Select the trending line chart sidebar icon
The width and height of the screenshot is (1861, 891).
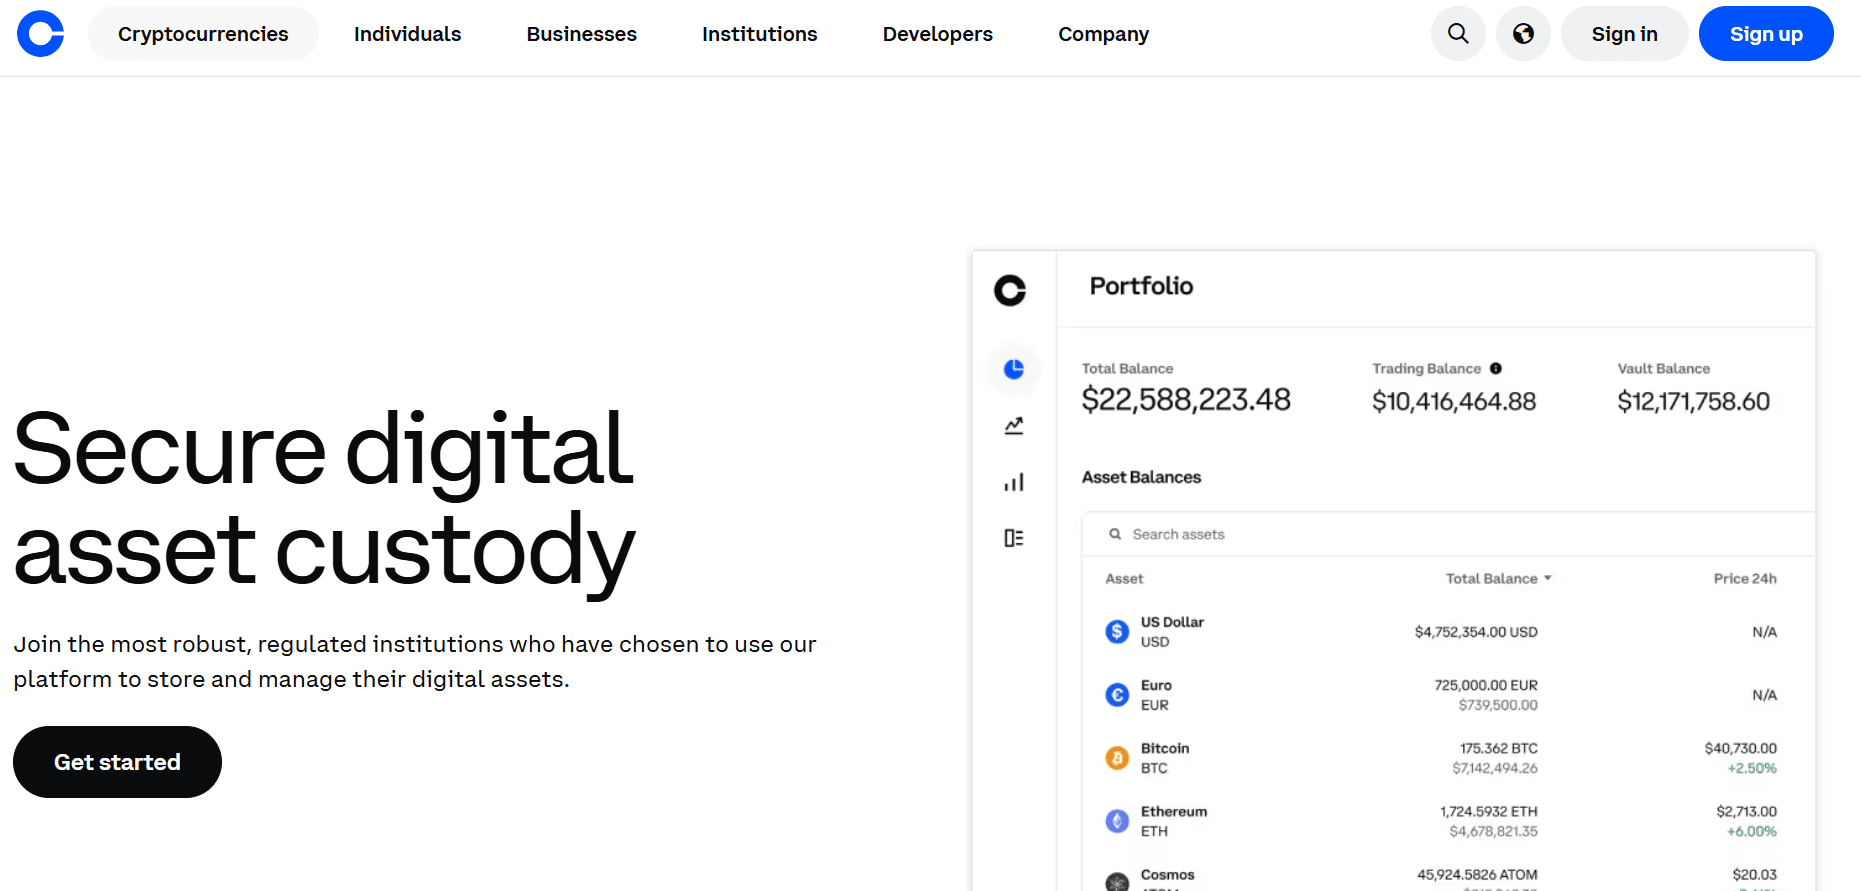(x=1014, y=426)
